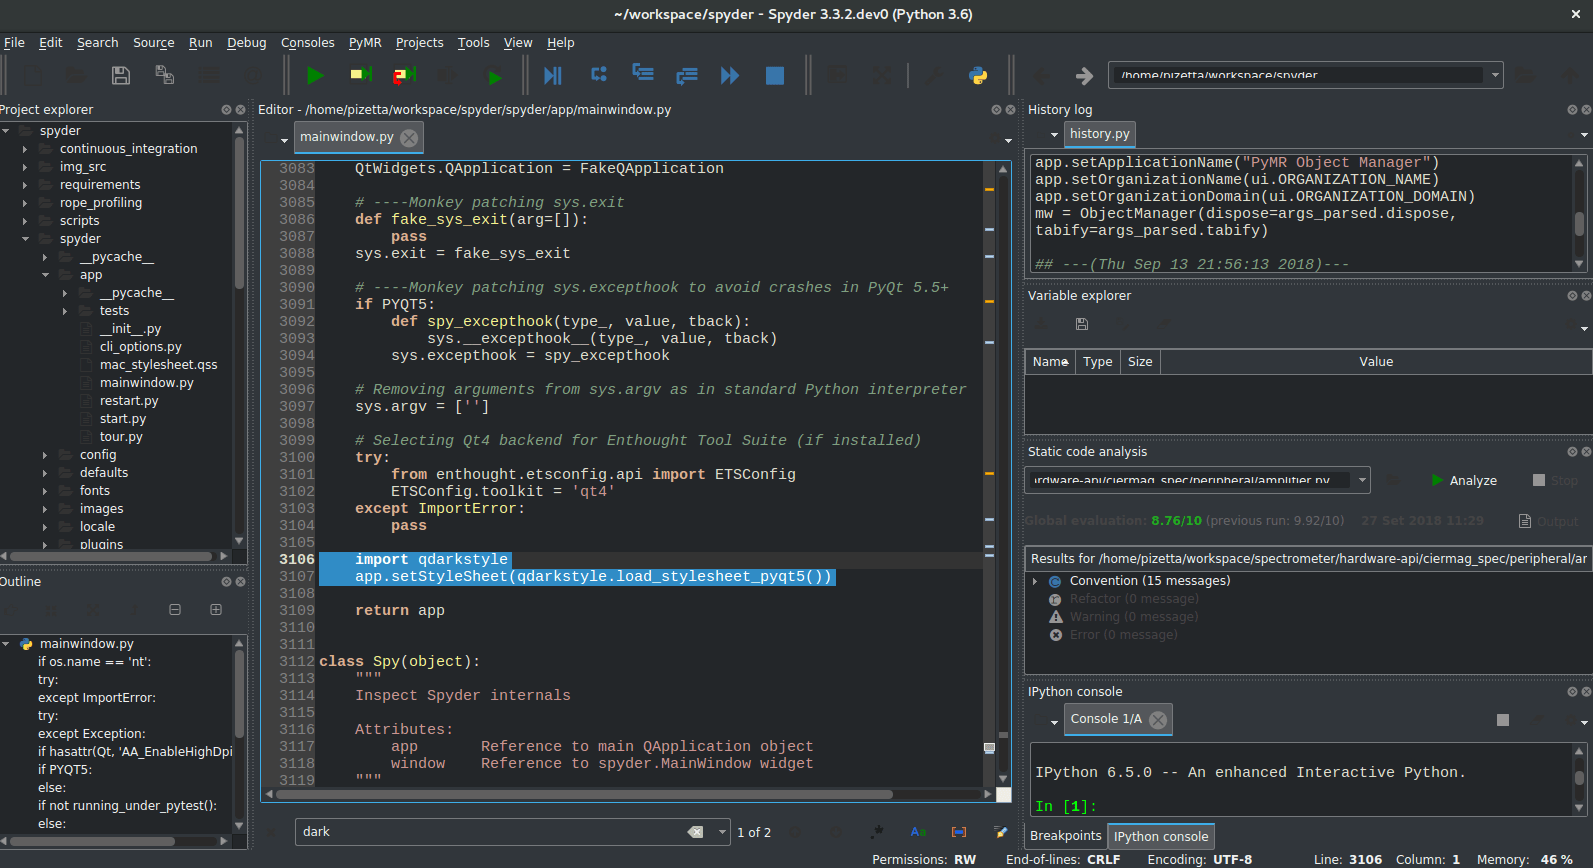Click the Analyze button
The width and height of the screenshot is (1593, 868).
1464,480
